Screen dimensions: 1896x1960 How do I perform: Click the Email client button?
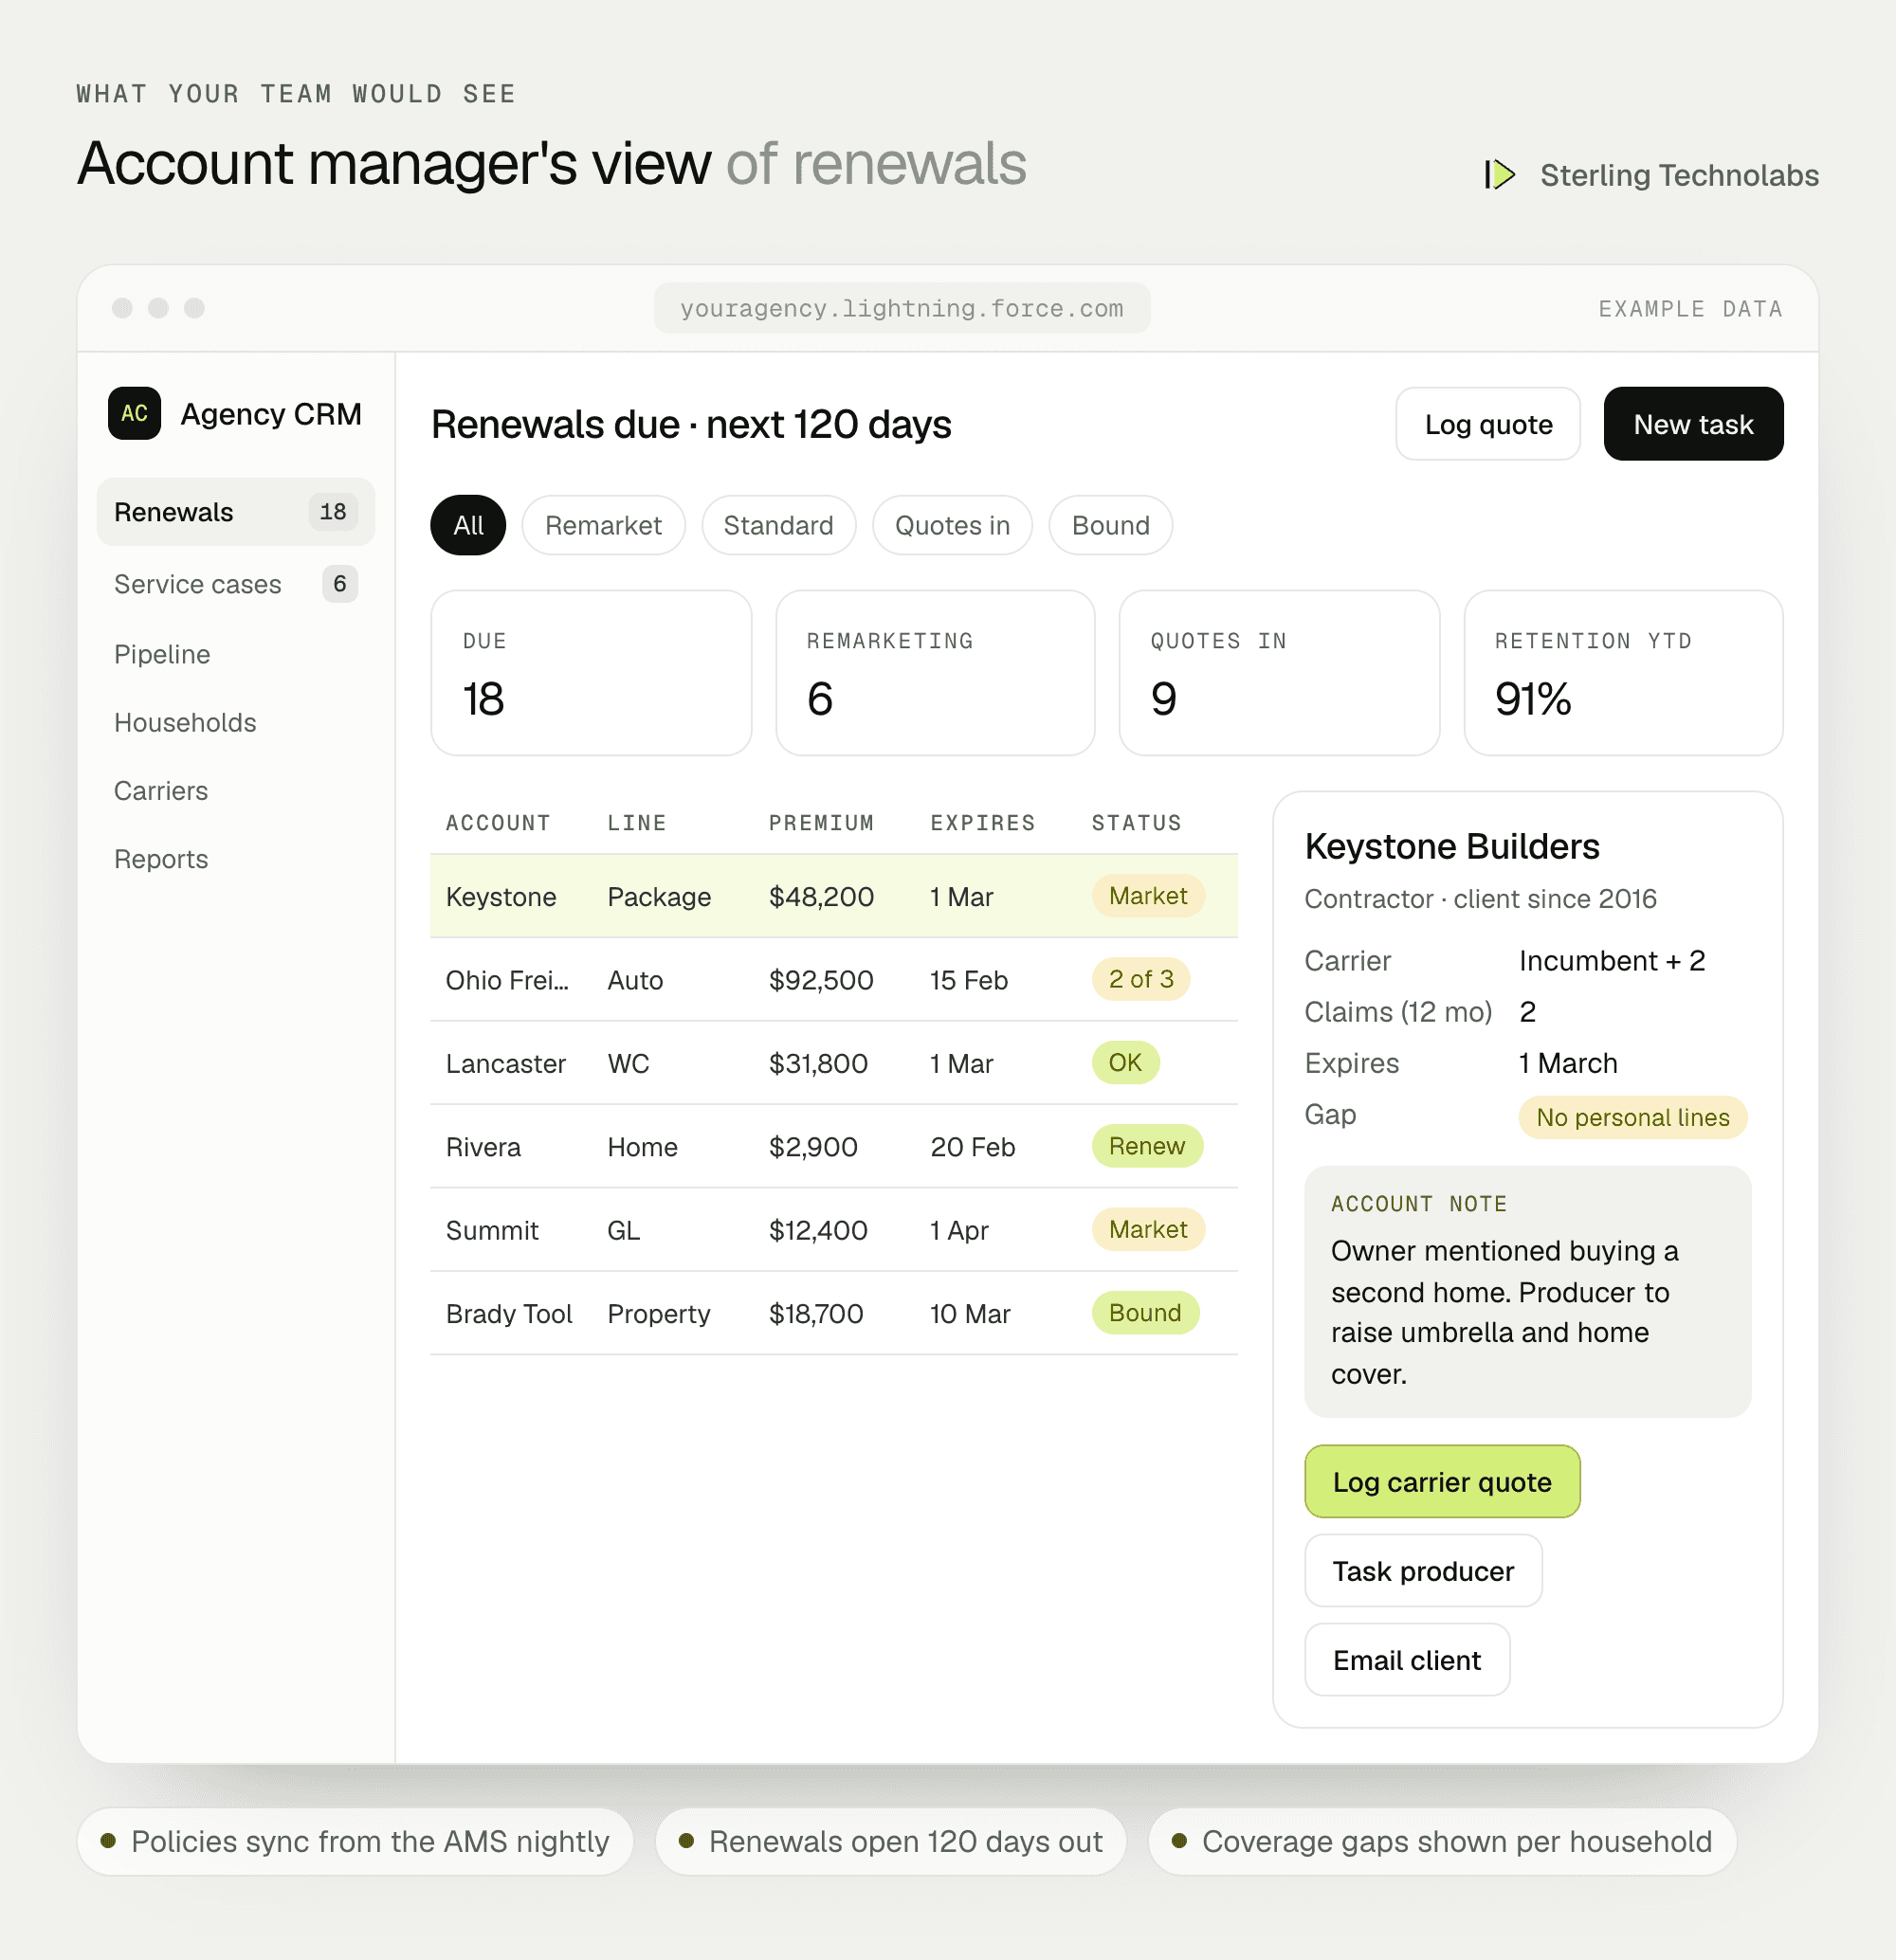coord(1407,1660)
